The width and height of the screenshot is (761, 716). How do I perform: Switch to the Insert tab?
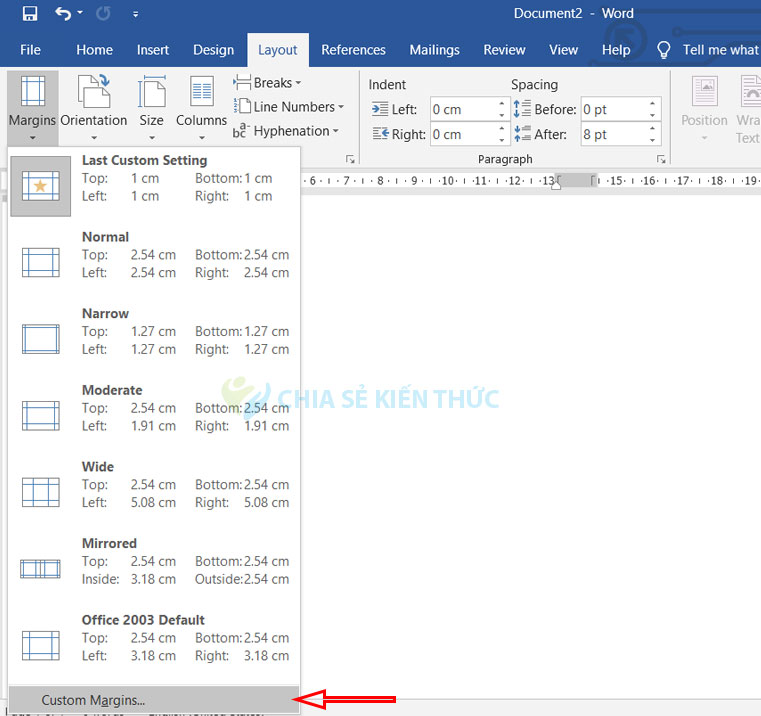153,50
